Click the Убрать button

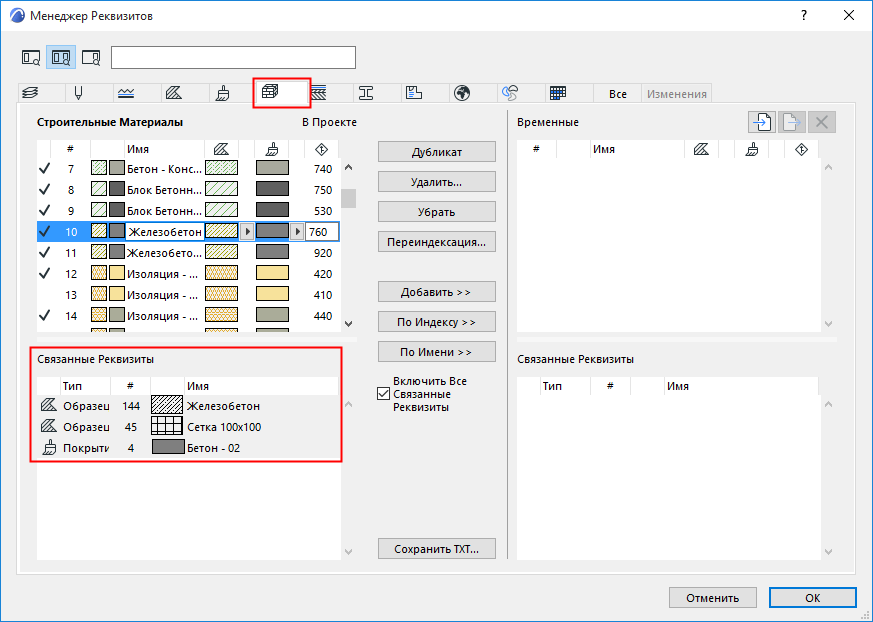(436, 212)
